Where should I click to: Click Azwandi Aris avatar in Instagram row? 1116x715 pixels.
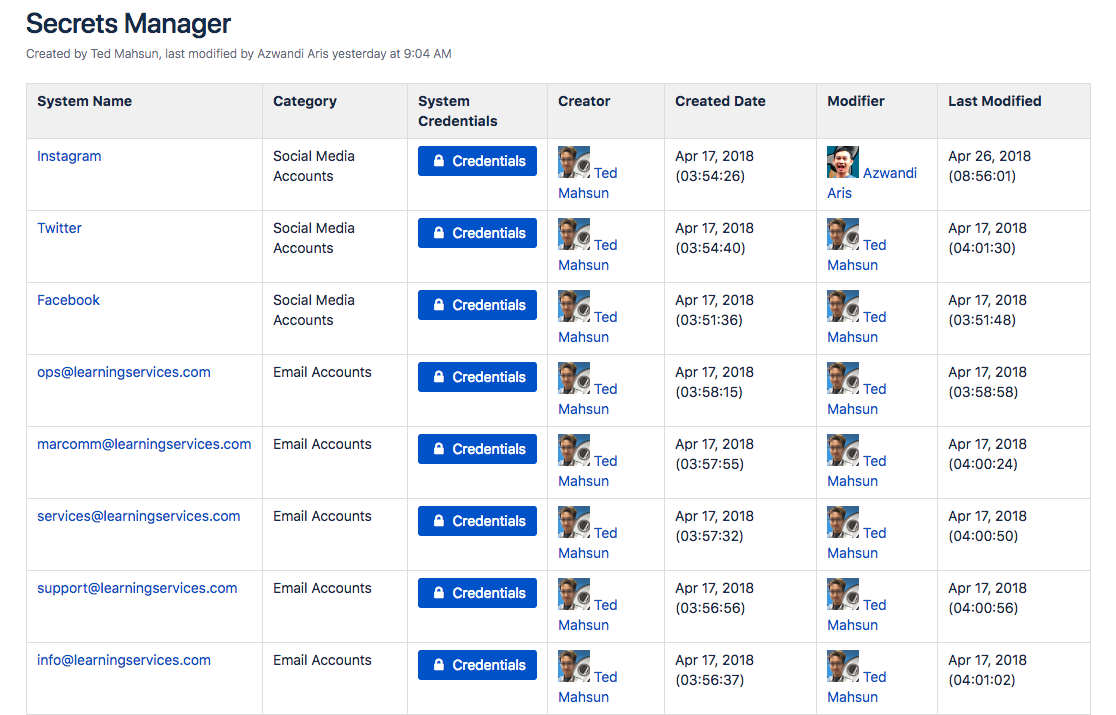coord(843,161)
